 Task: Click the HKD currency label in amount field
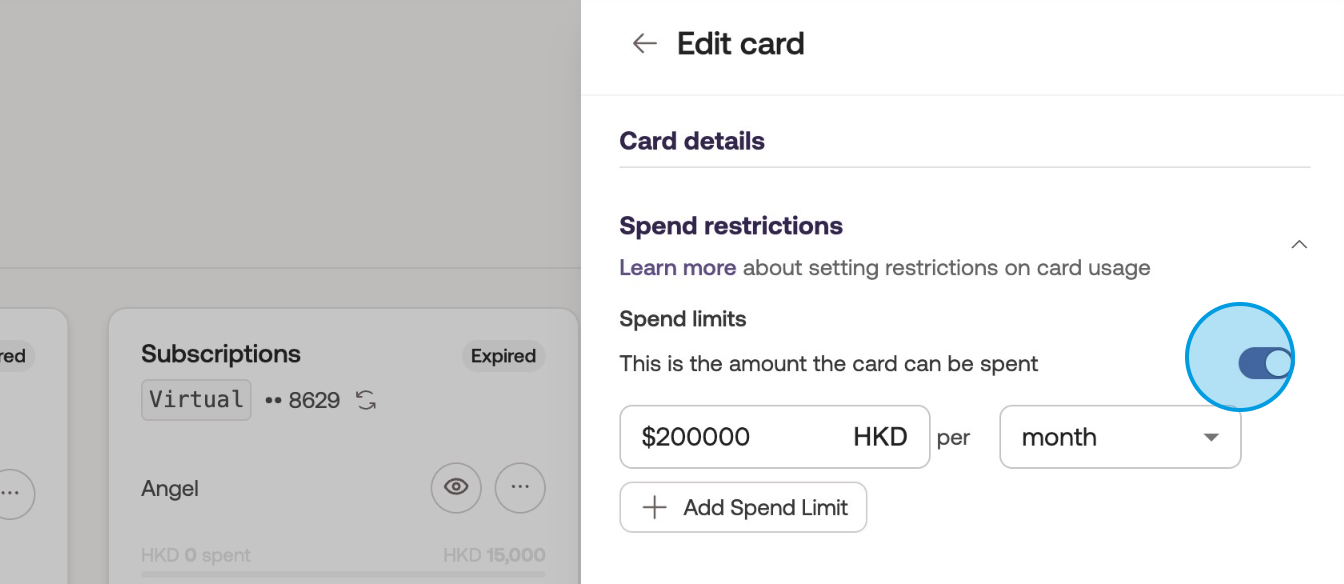click(880, 437)
